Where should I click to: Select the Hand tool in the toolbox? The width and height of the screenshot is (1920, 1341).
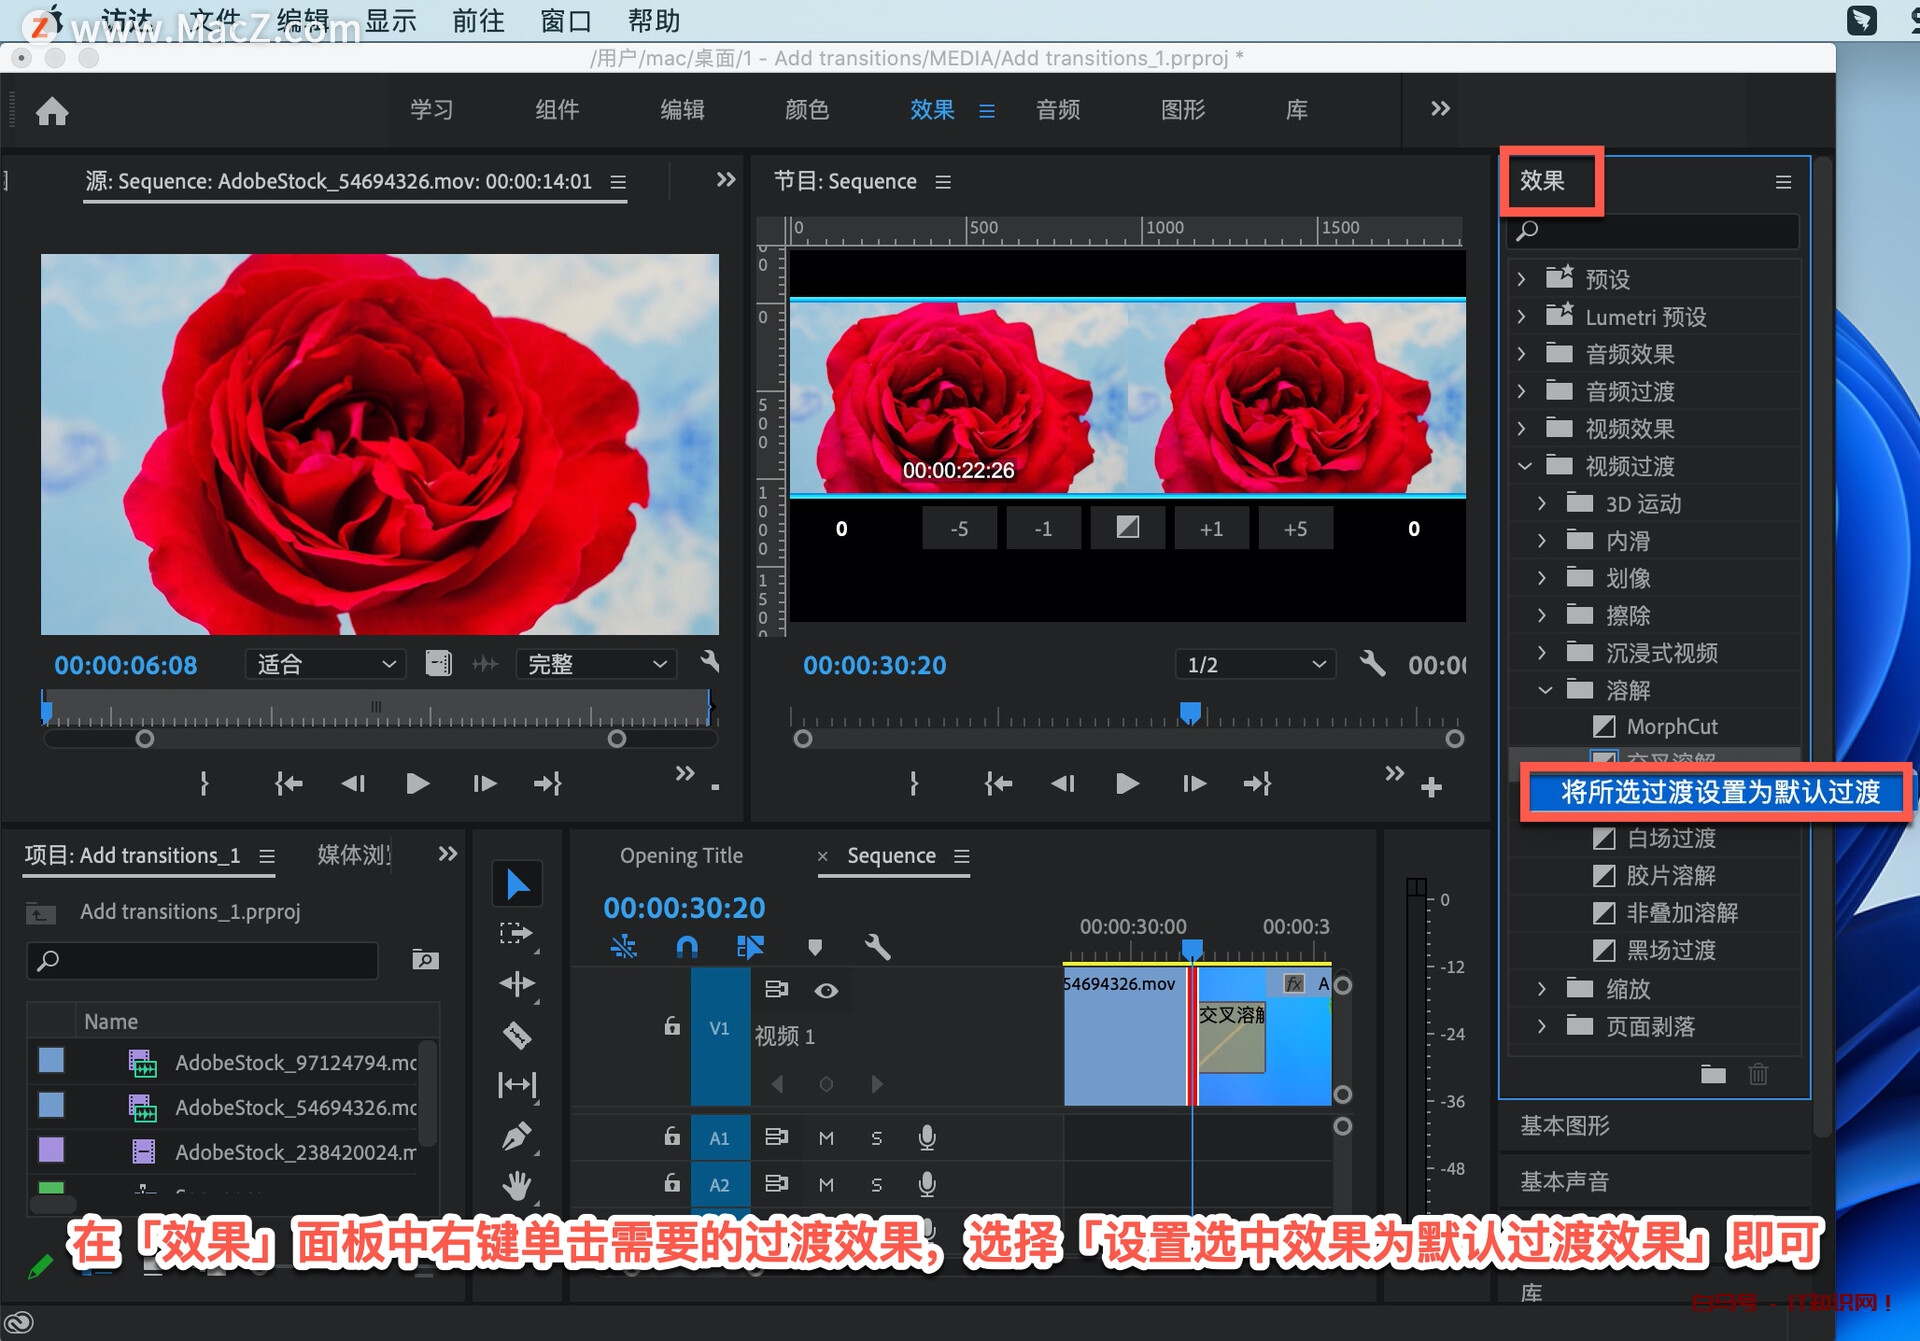[517, 1186]
